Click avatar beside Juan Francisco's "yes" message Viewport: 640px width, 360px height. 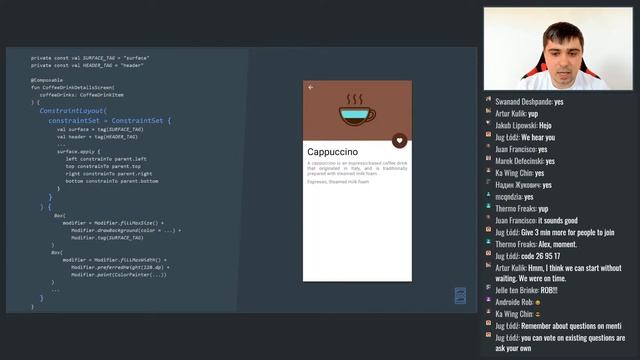click(x=488, y=147)
